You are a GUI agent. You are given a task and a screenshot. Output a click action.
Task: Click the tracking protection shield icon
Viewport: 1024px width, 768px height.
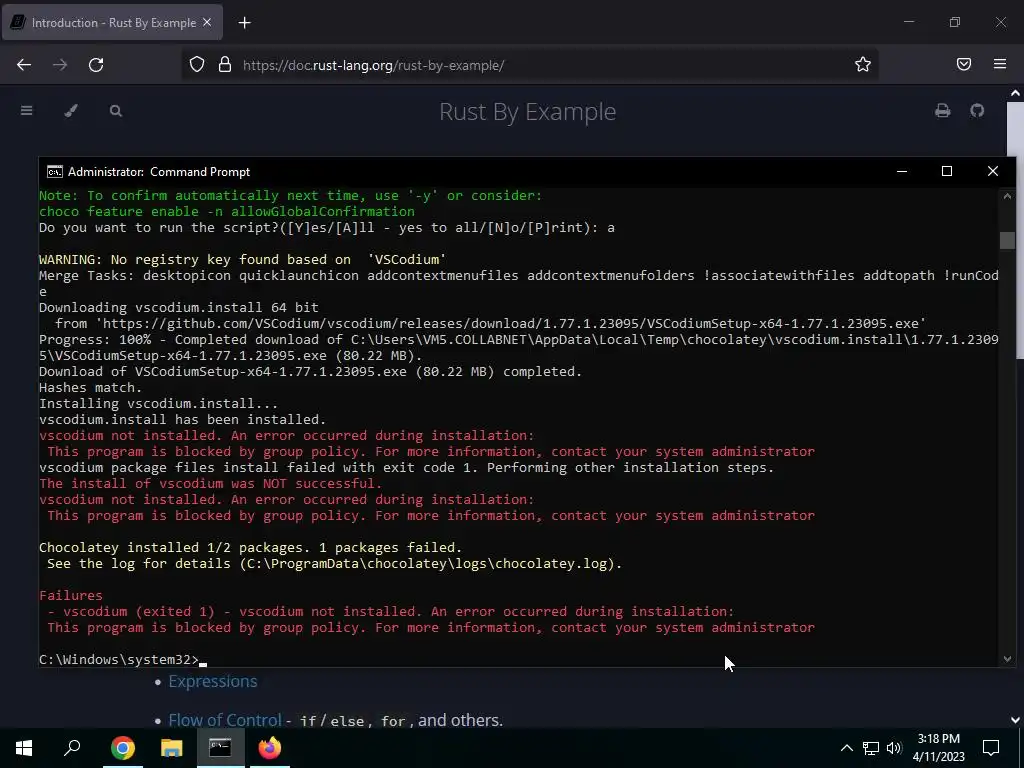197,65
